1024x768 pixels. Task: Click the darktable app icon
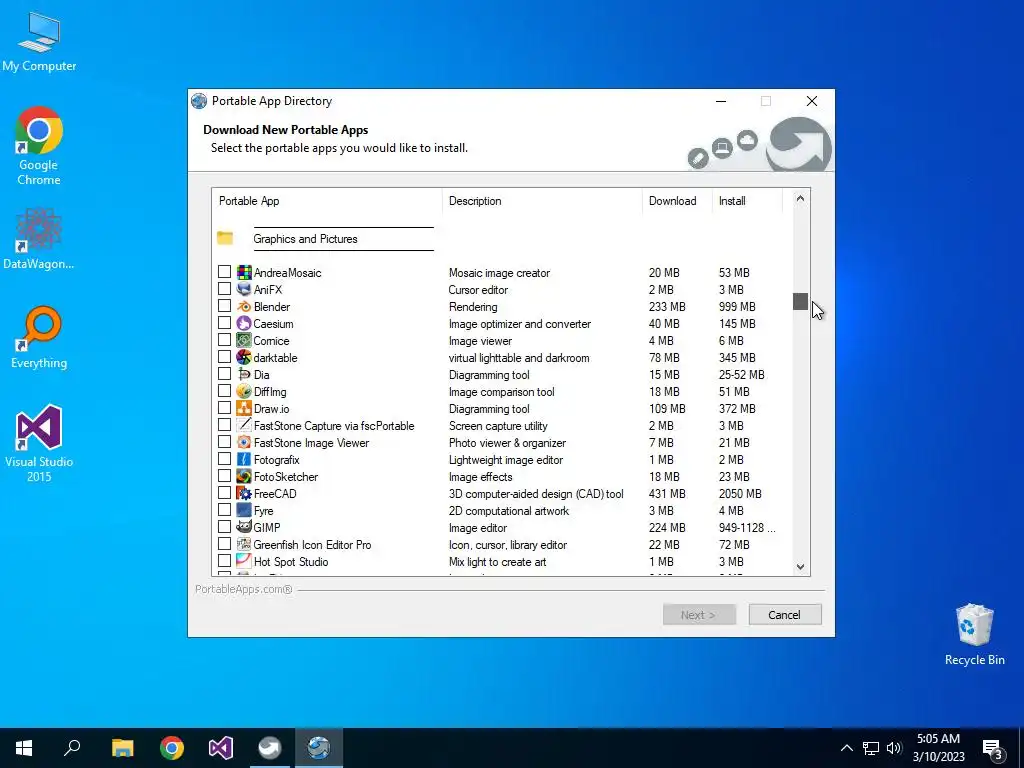click(244, 357)
